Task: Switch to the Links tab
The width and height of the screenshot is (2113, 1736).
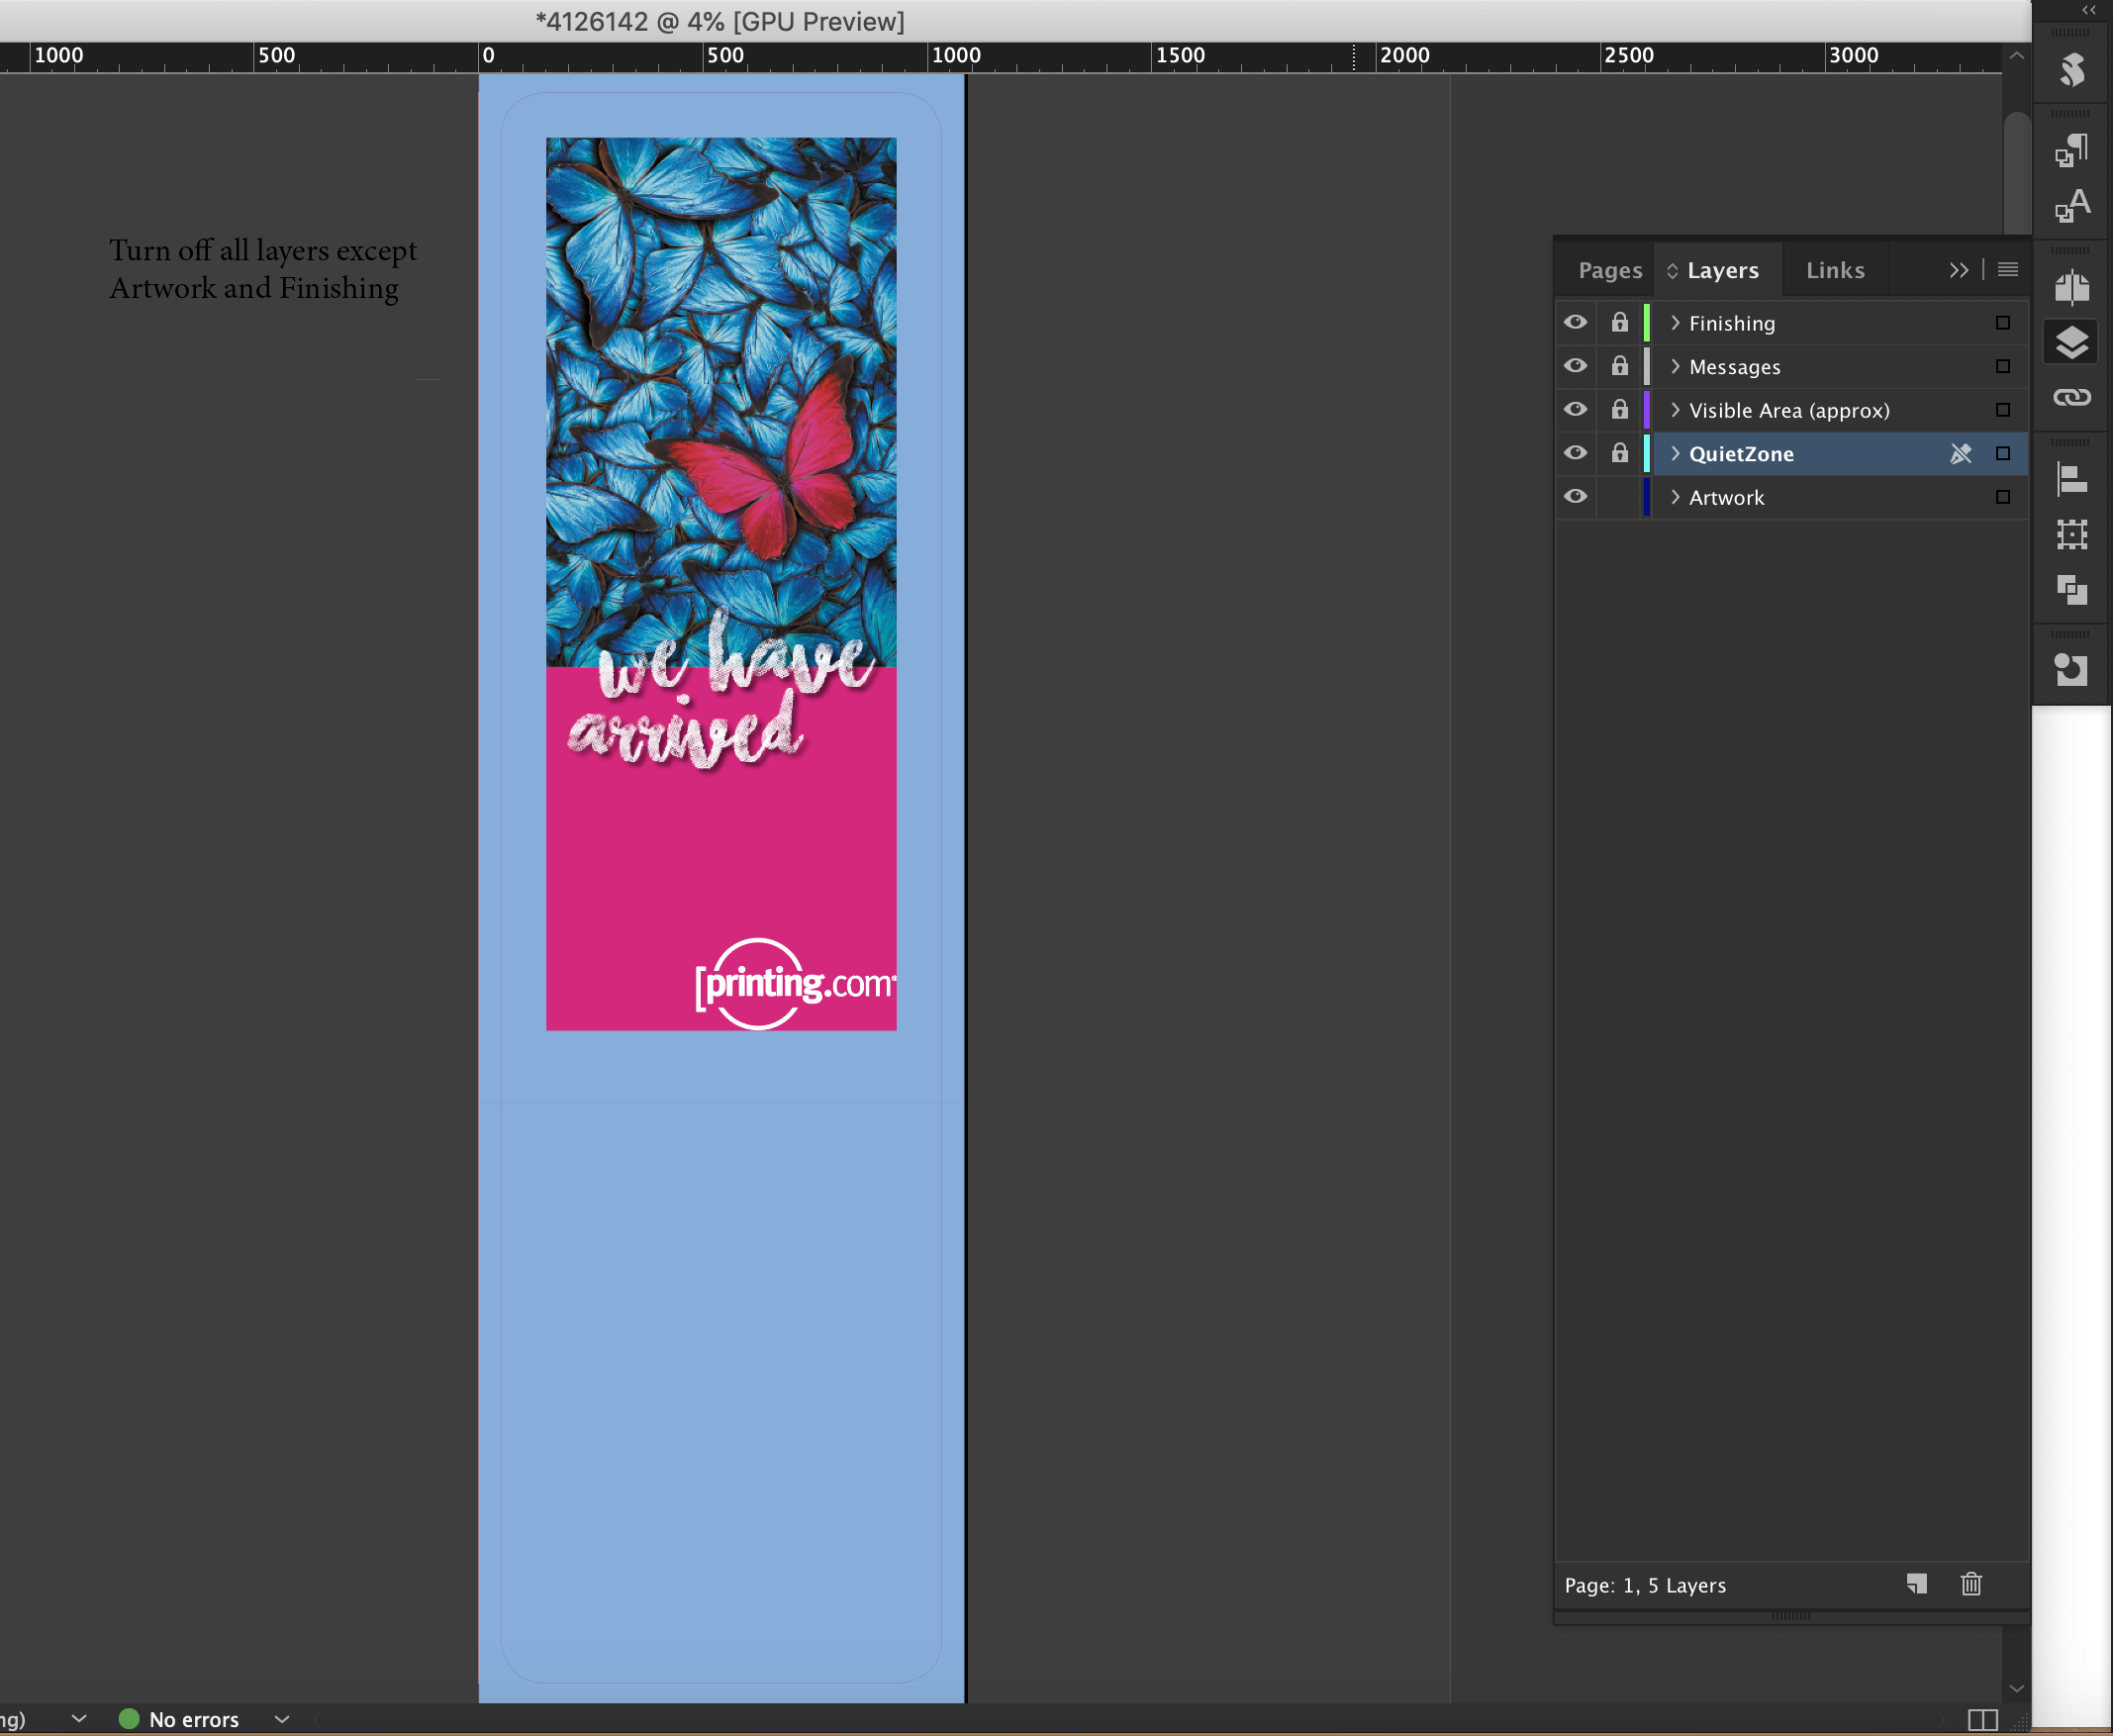Action: 1834,270
